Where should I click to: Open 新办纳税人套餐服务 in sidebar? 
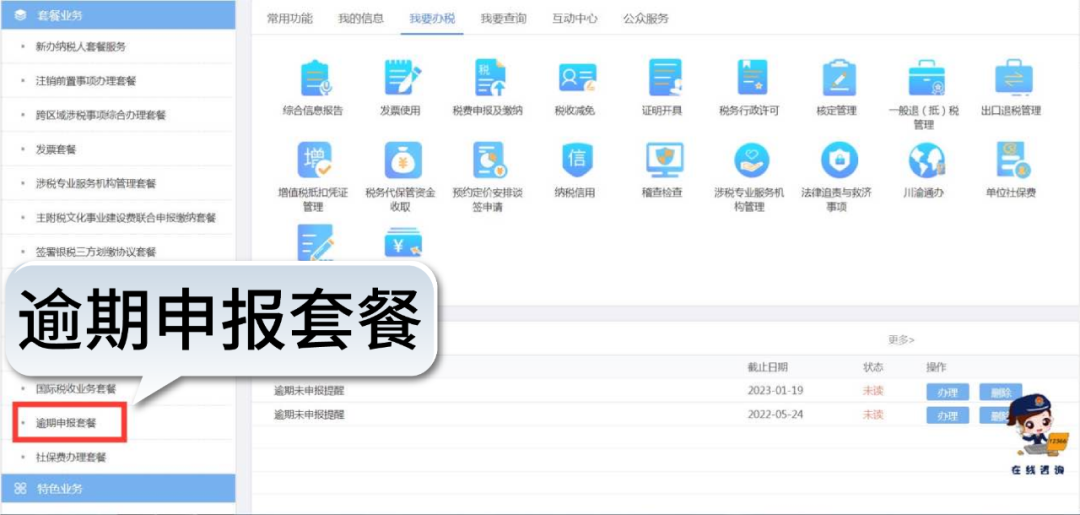click(x=81, y=47)
